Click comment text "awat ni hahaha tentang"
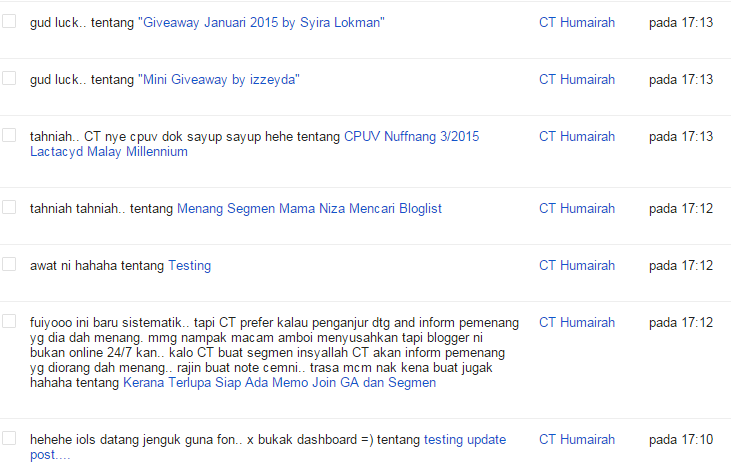The width and height of the screenshot is (731, 476). tap(97, 265)
